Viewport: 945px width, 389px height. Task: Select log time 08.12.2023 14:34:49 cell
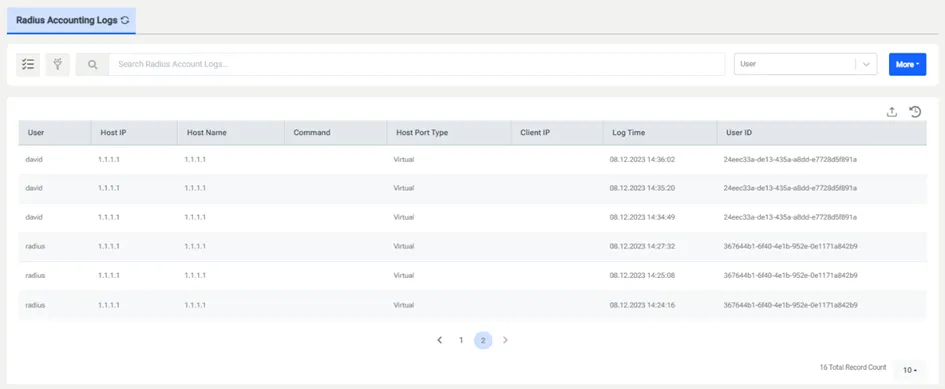[x=642, y=217]
